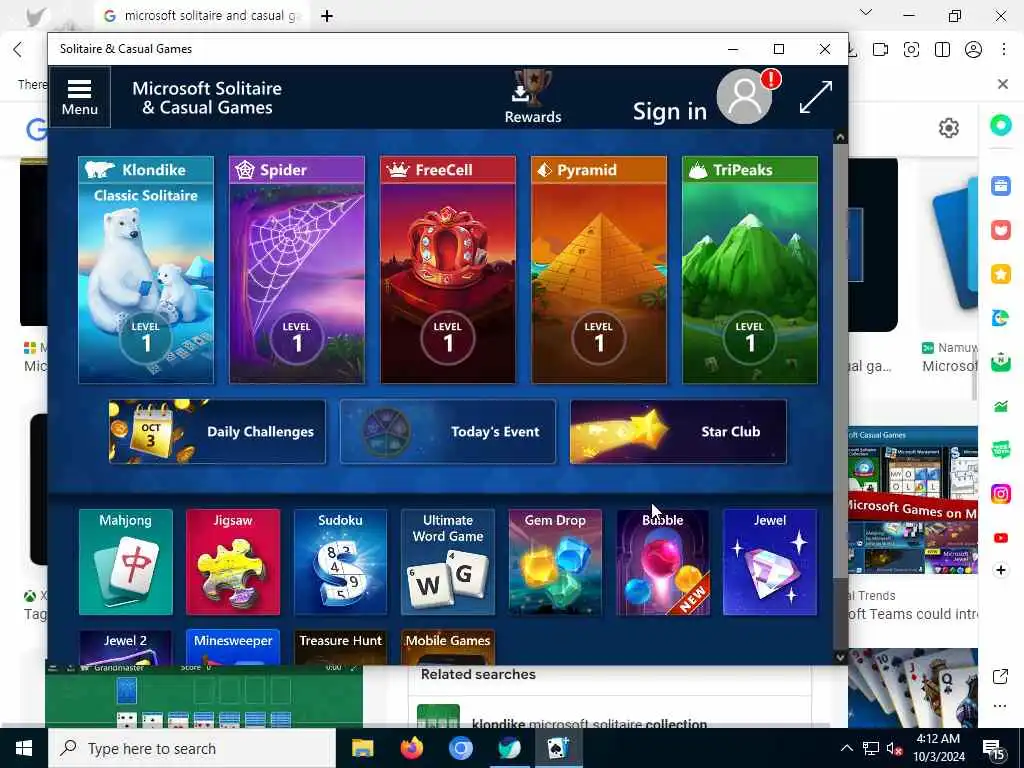The image size is (1024, 768).
Task: Open Today's Event
Action: [448, 432]
